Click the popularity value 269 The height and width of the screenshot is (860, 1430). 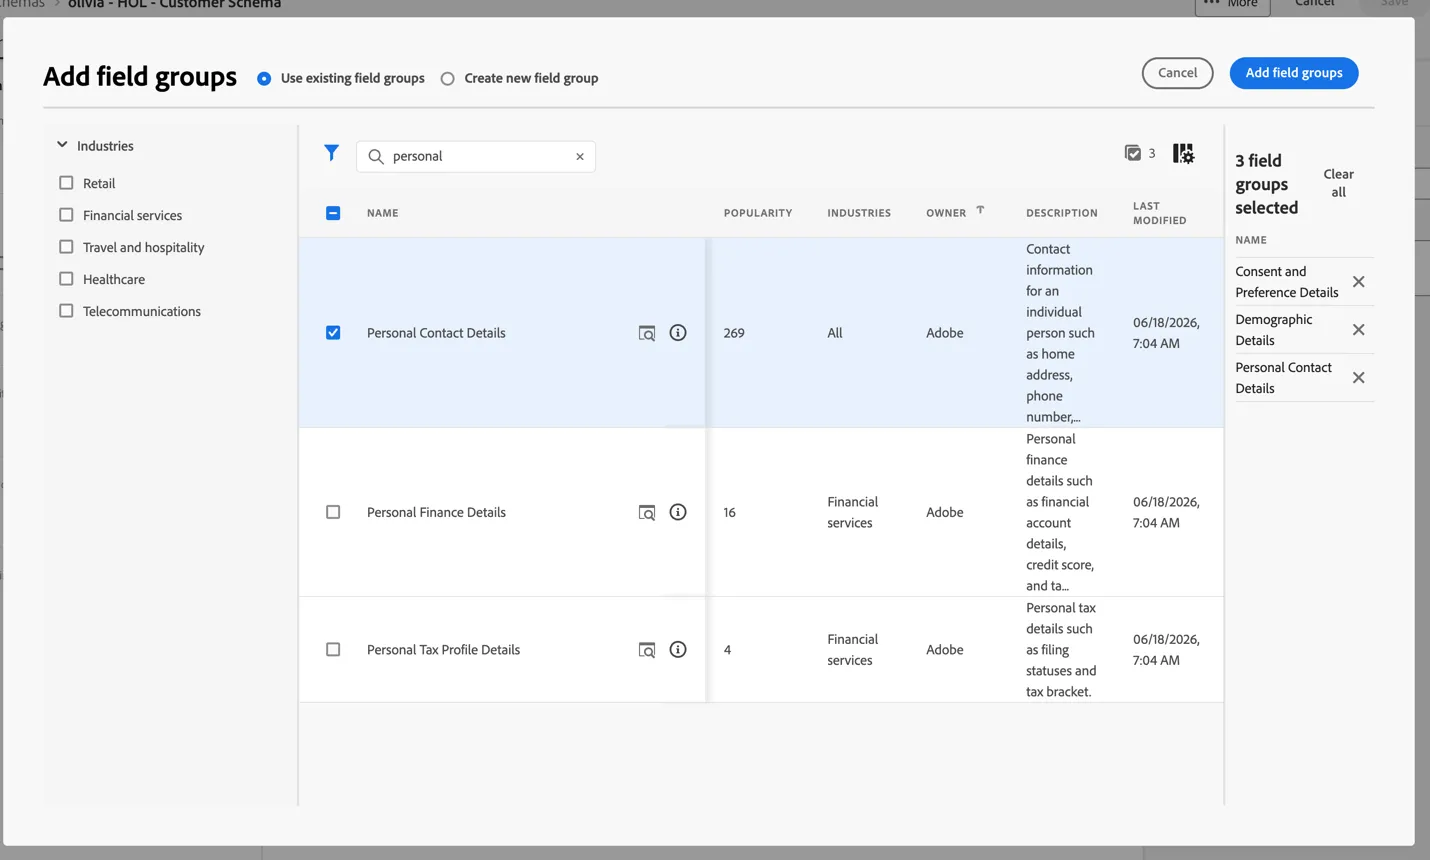(734, 333)
